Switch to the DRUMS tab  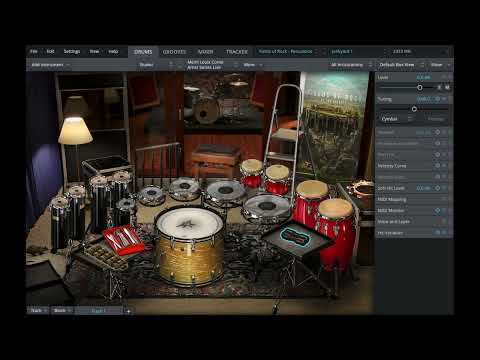pos(143,52)
